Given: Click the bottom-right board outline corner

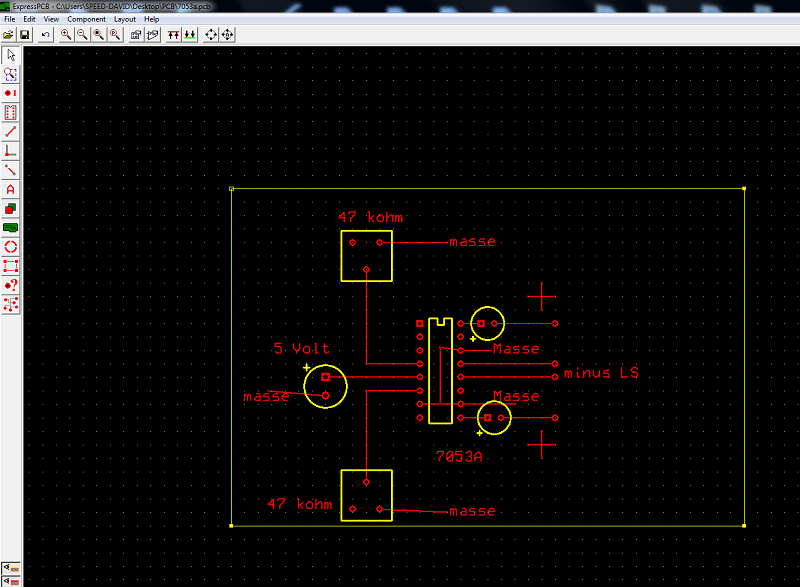Looking at the screenshot, I should (x=744, y=525).
